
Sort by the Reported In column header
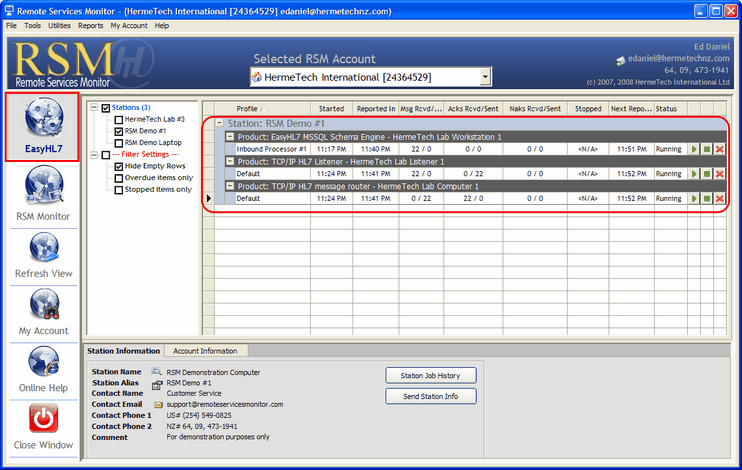tap(376, 108)
